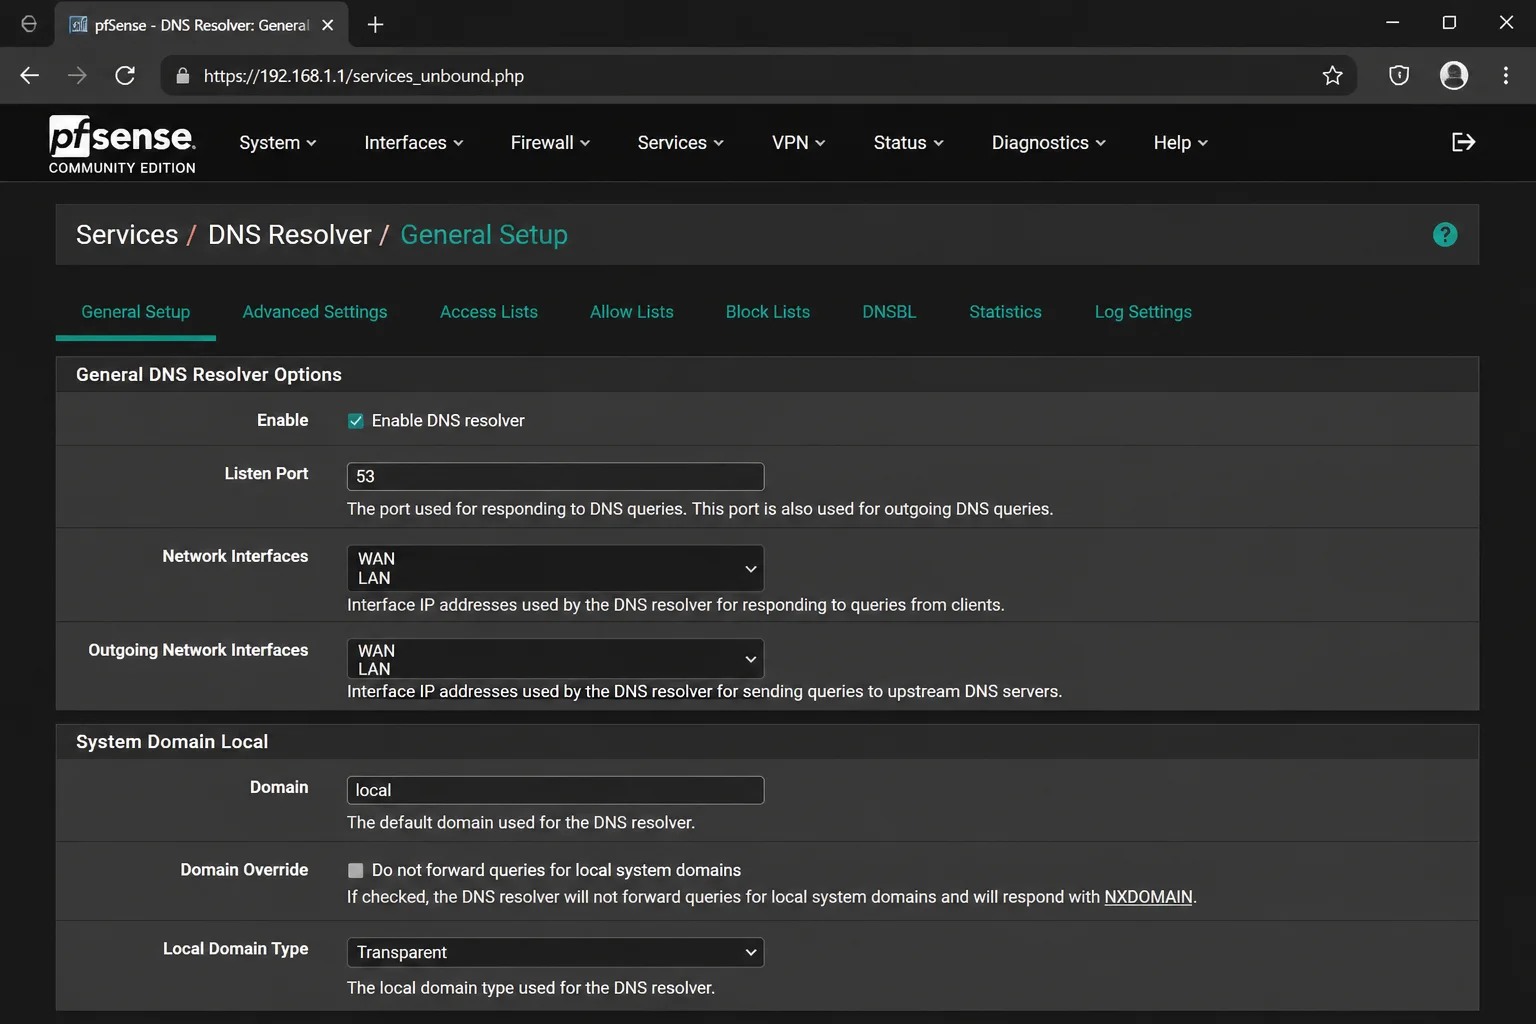Select WAN in Outgoing Network Interfaces

377,651
